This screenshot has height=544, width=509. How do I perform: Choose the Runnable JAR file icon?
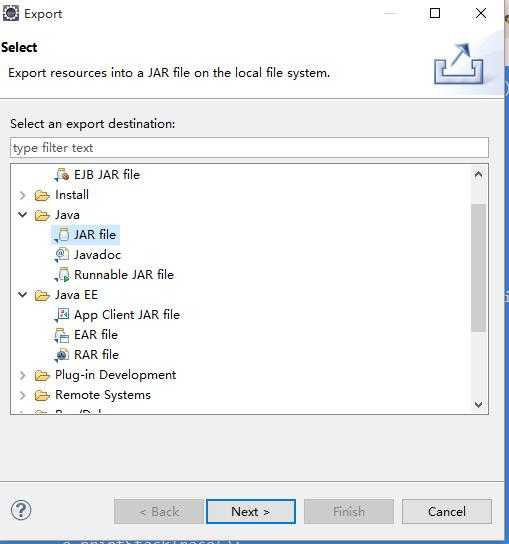(63, 275)
